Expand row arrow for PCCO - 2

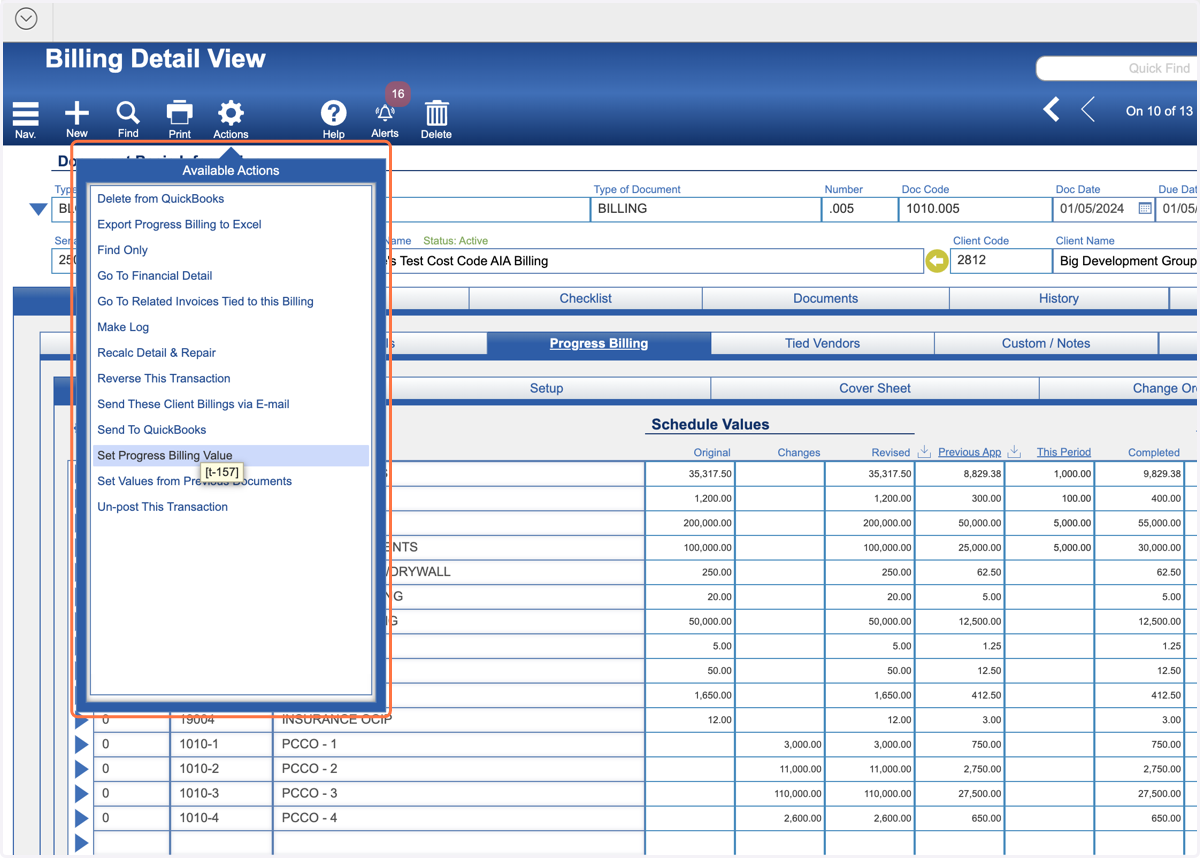(82, 770)
